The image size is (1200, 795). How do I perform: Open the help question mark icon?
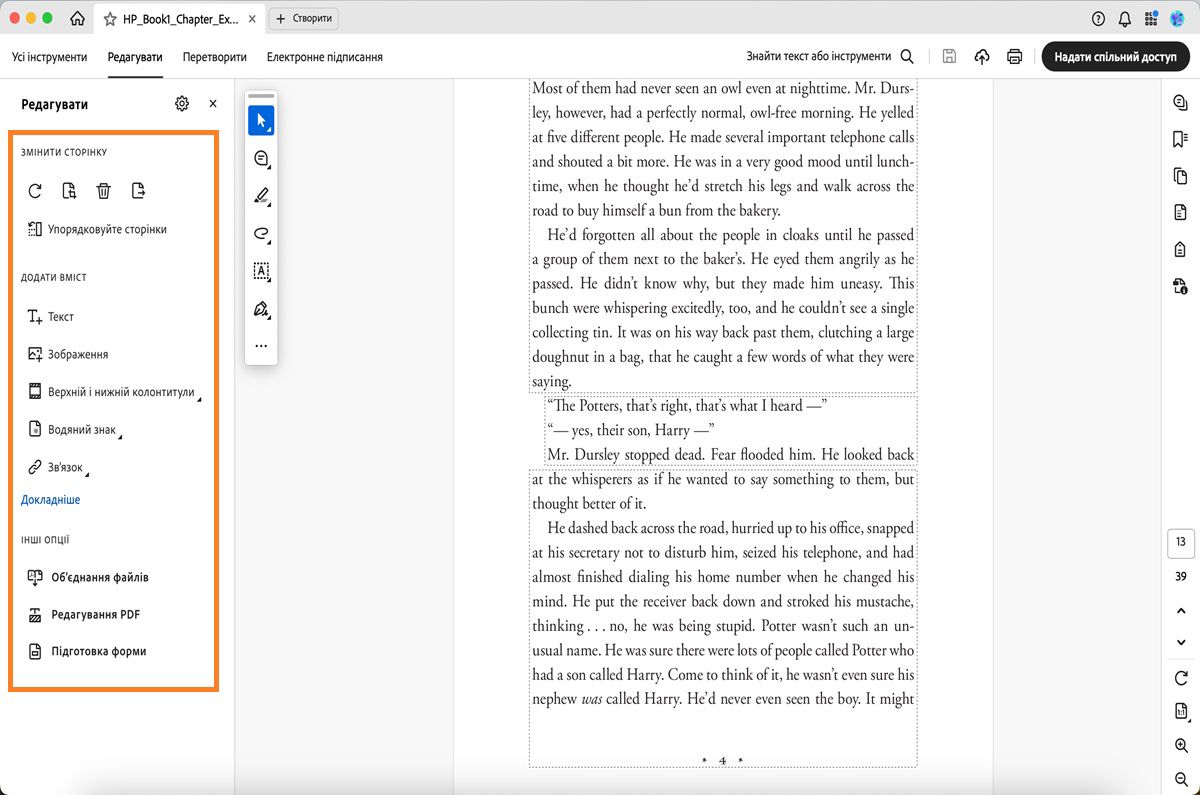(1099, 19)
